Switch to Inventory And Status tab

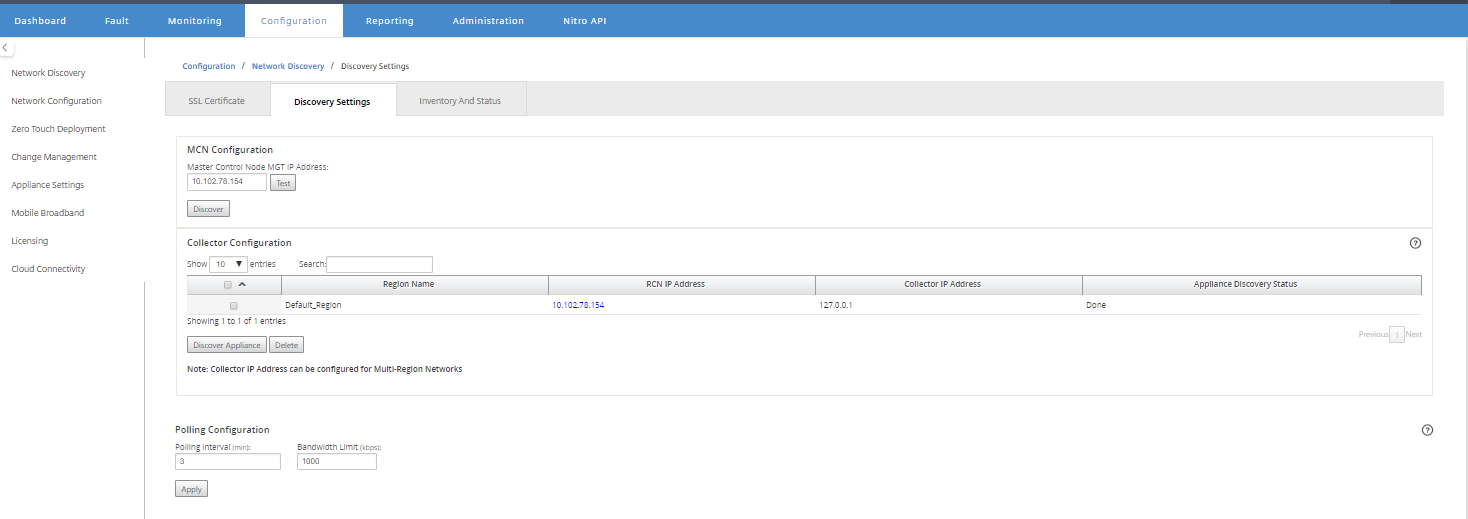[x=460, y=101]
